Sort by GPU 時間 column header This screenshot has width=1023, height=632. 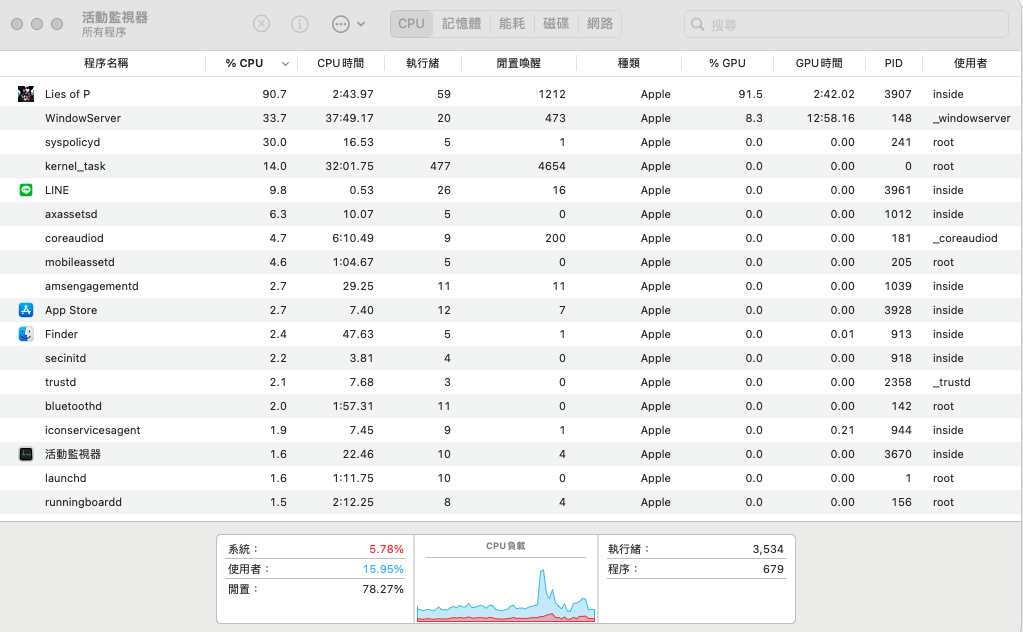click(x=819, y=63)
